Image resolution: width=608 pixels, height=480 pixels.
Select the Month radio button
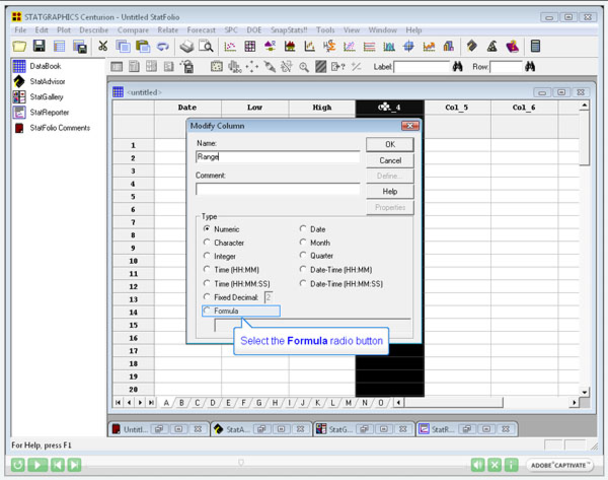(x=303, y=242)
